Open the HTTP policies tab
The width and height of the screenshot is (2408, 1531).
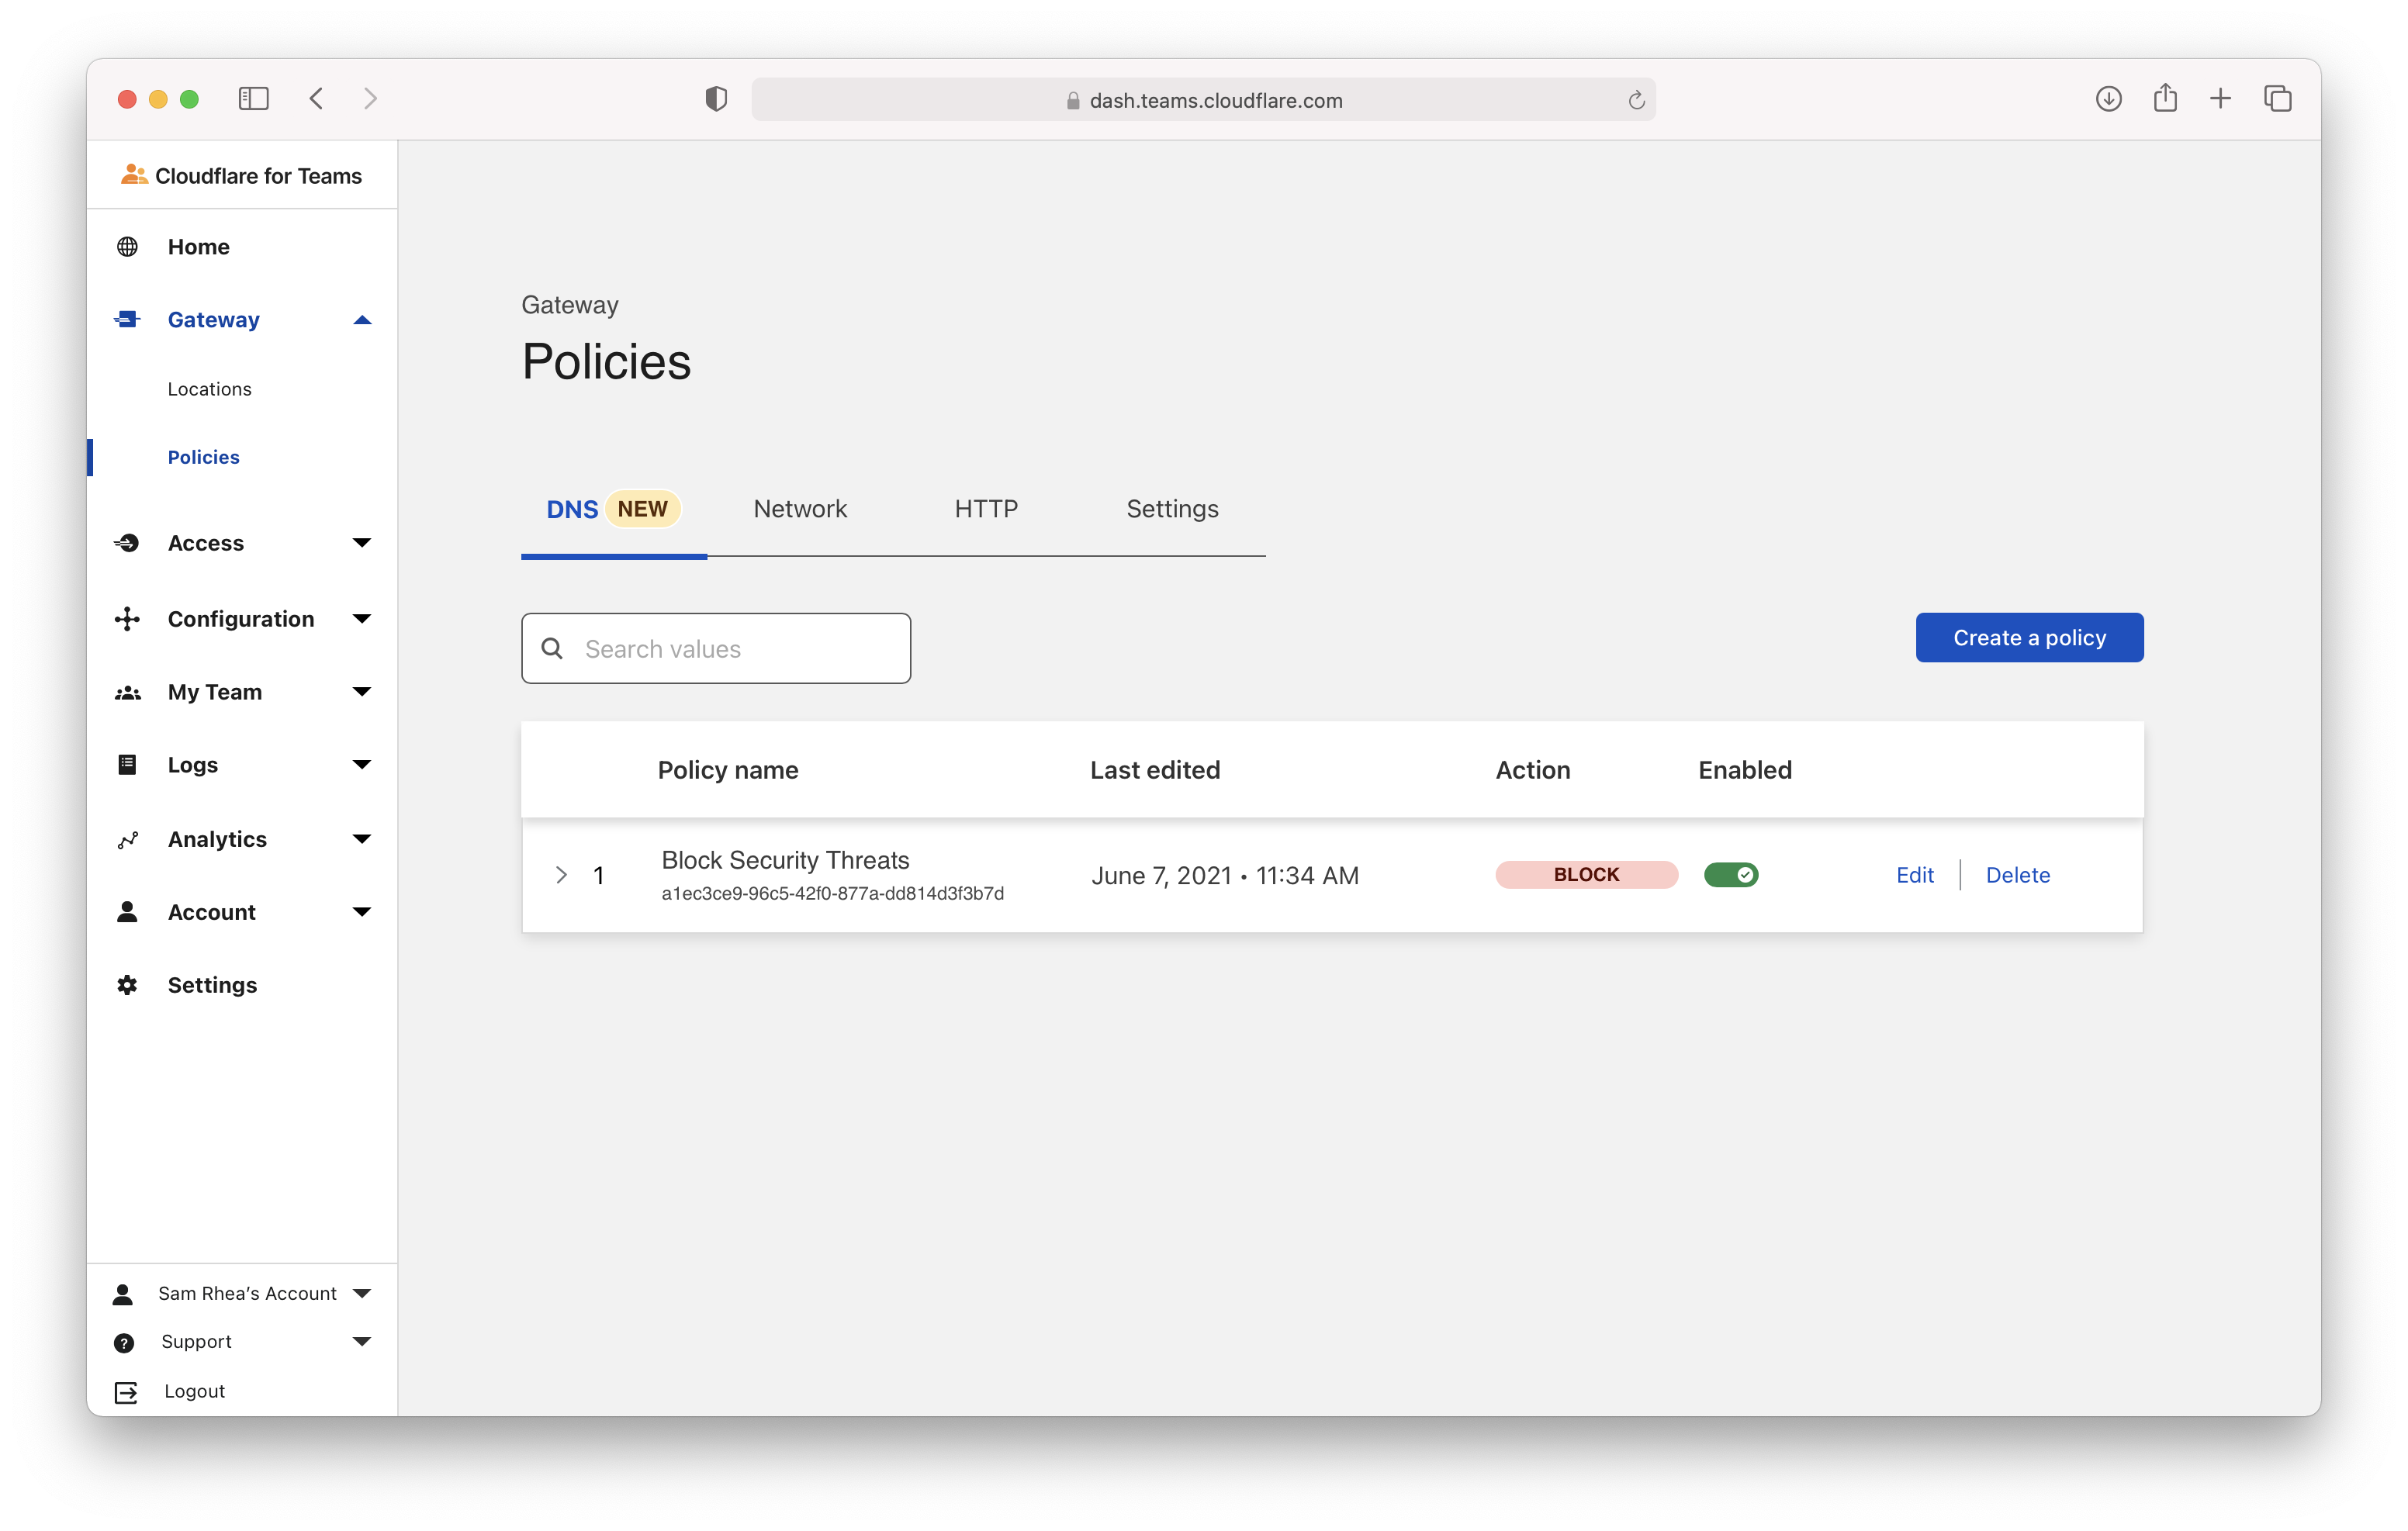(x=986, y=509)
